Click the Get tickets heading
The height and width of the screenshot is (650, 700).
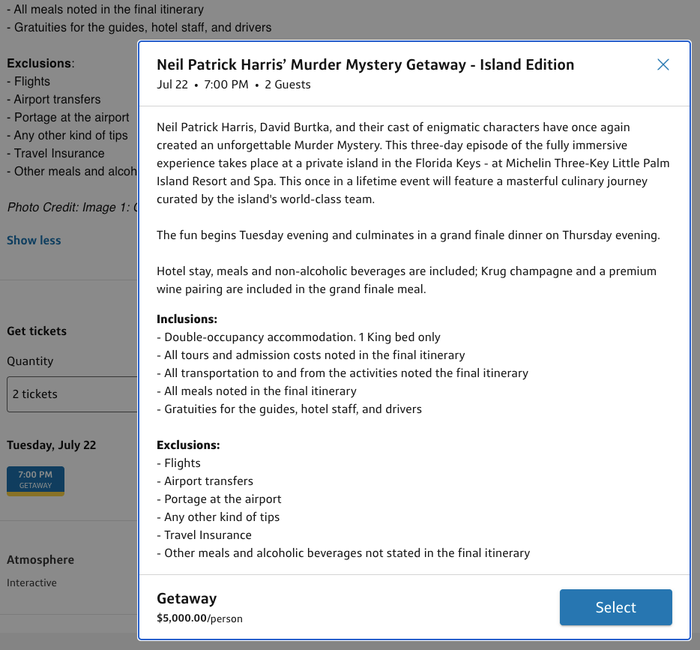[37, 331]
